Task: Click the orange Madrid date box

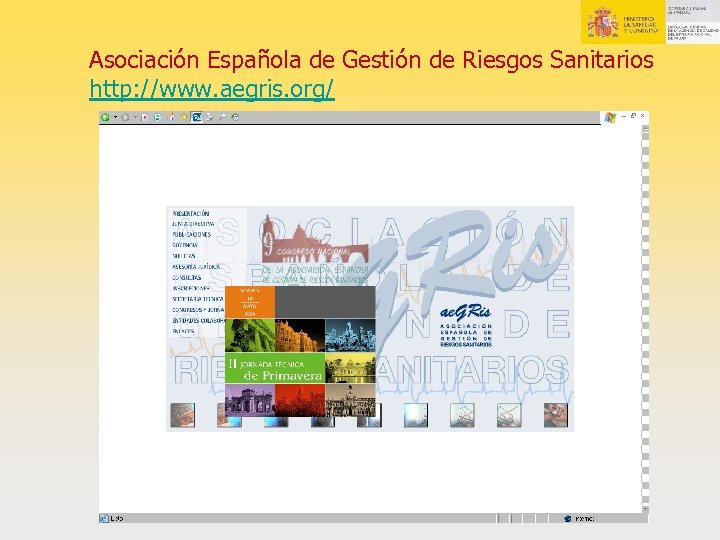Action: pyautogui.click(x=250, y=302)
